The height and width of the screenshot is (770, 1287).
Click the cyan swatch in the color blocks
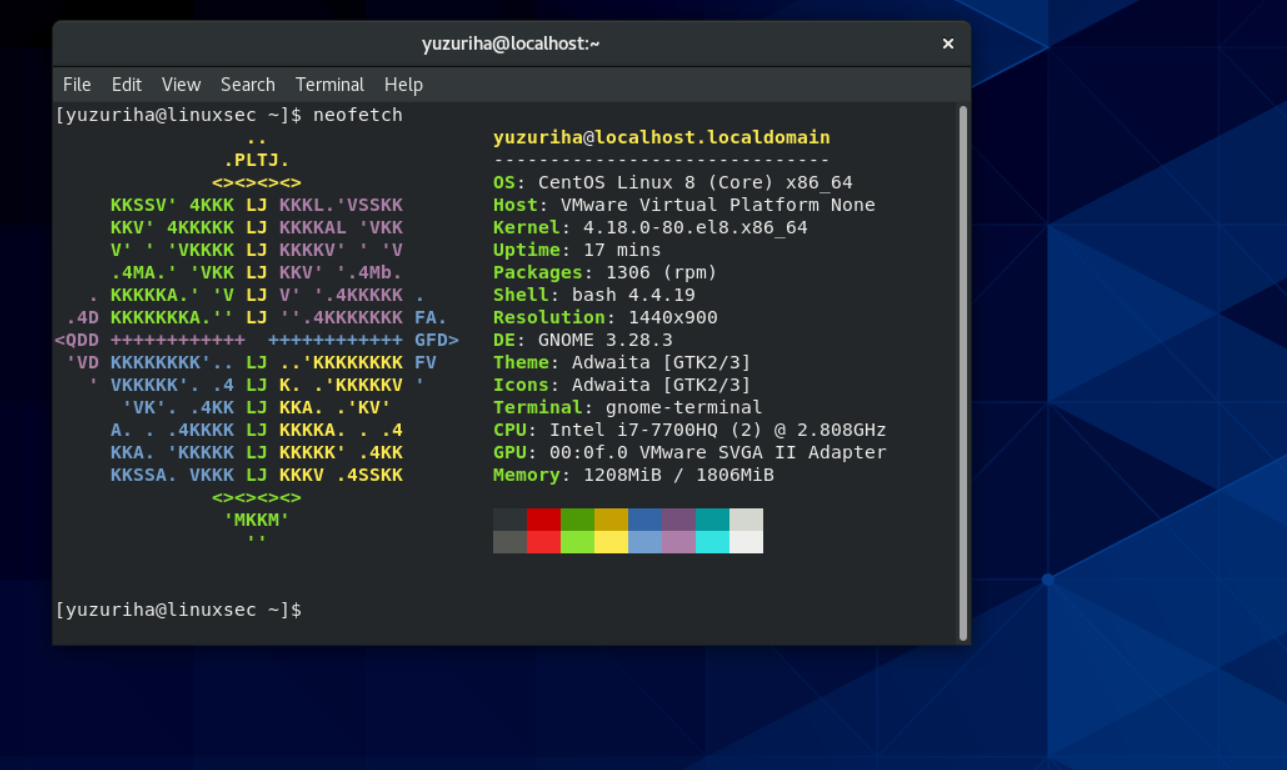(713, 543)
